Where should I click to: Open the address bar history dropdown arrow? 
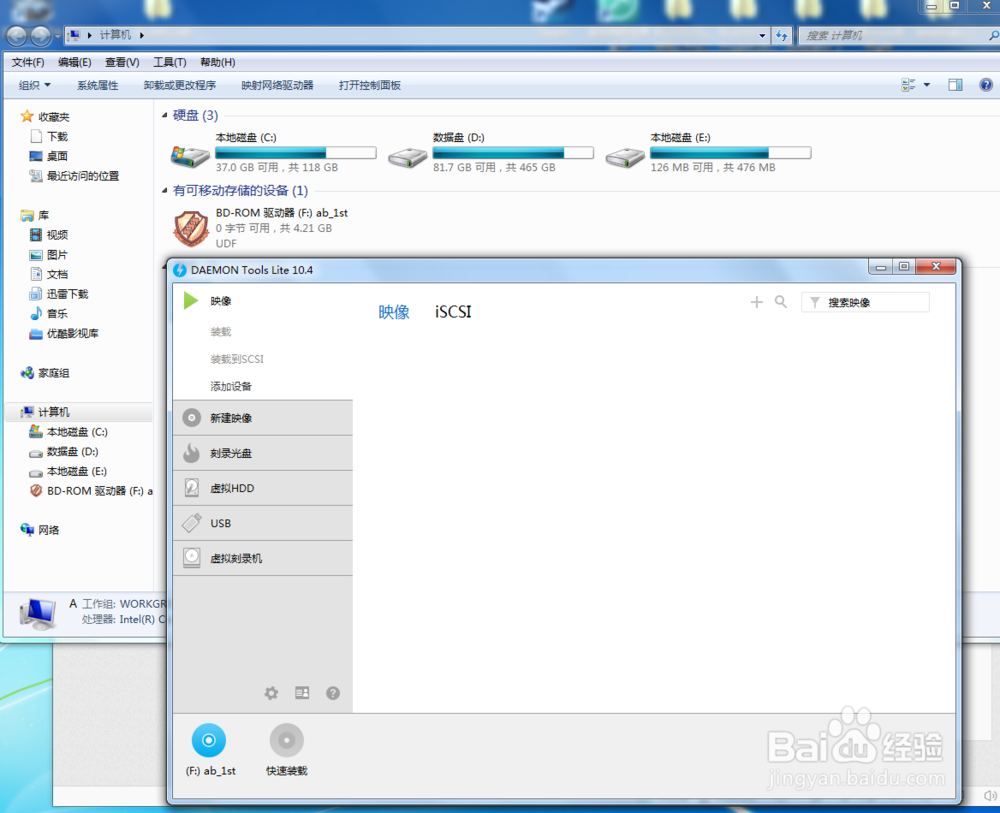coord(762,36)
